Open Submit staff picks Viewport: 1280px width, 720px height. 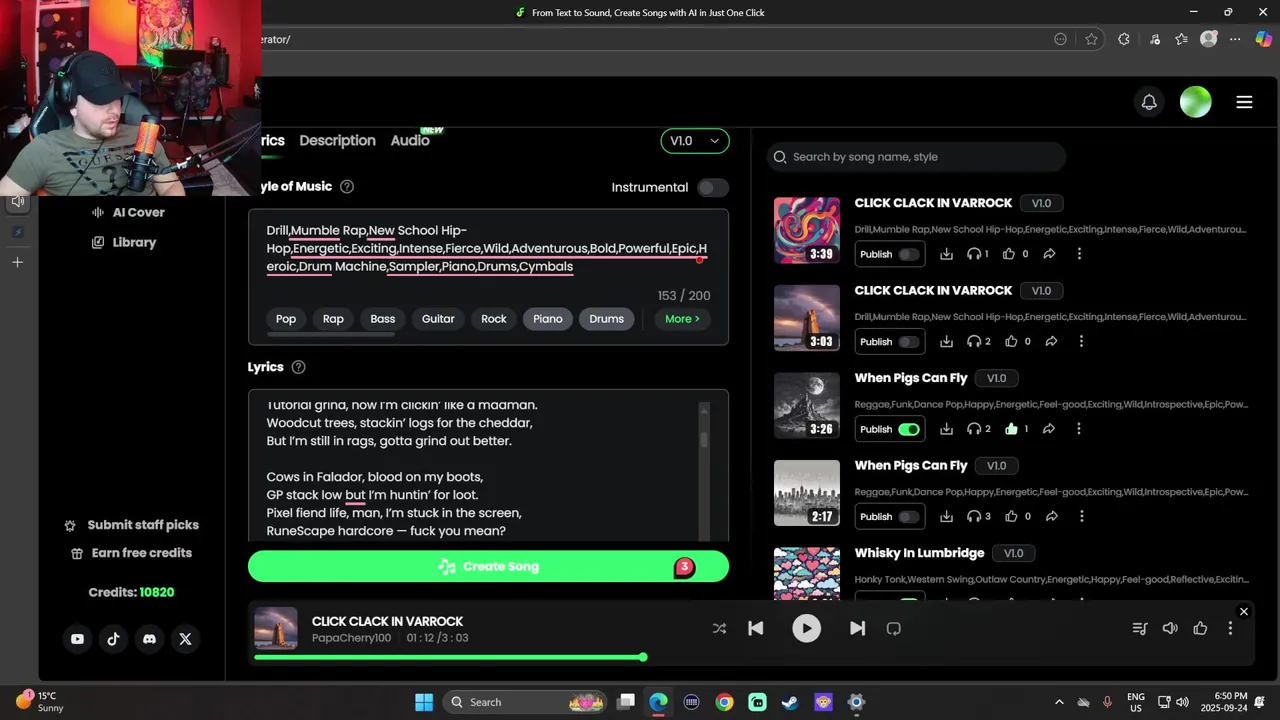[131, 525]
